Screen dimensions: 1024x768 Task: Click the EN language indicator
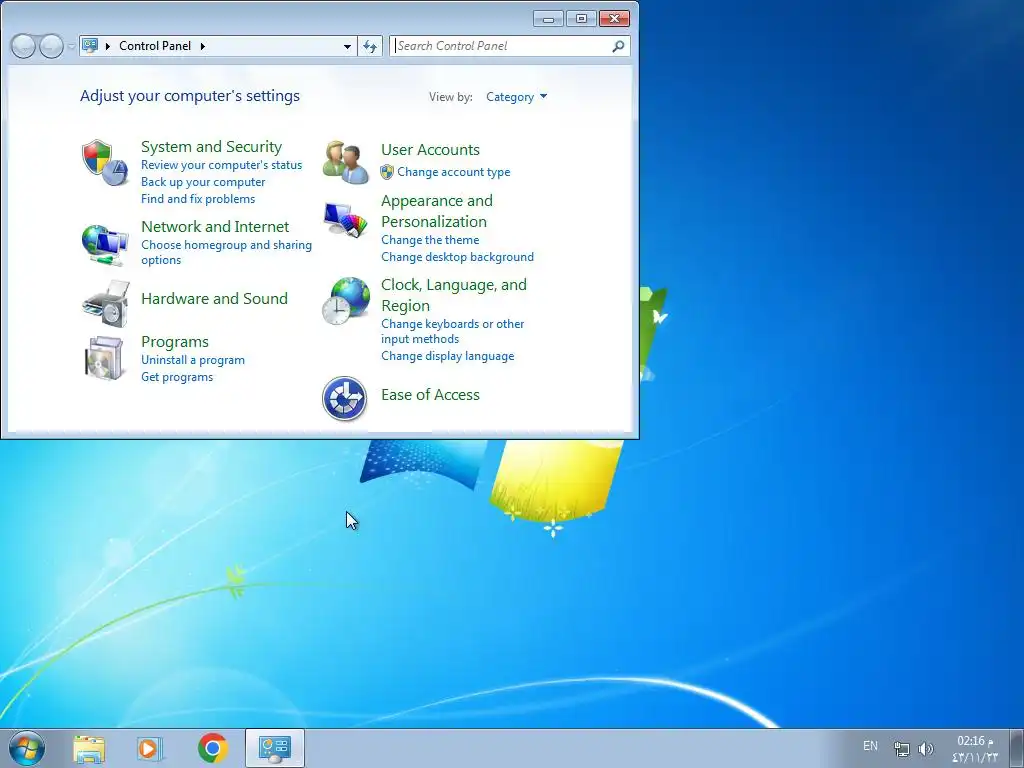[x=870, y=746]
